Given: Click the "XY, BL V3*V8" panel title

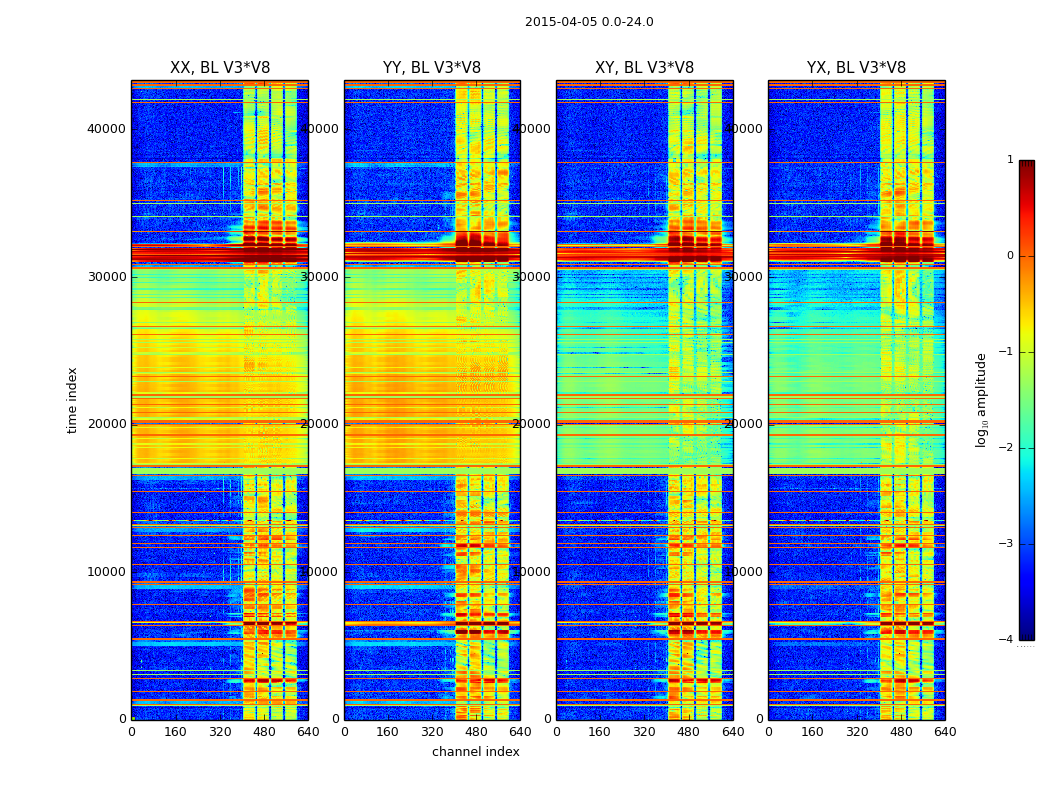Looking at the screenshot, I should click(644, 68).
